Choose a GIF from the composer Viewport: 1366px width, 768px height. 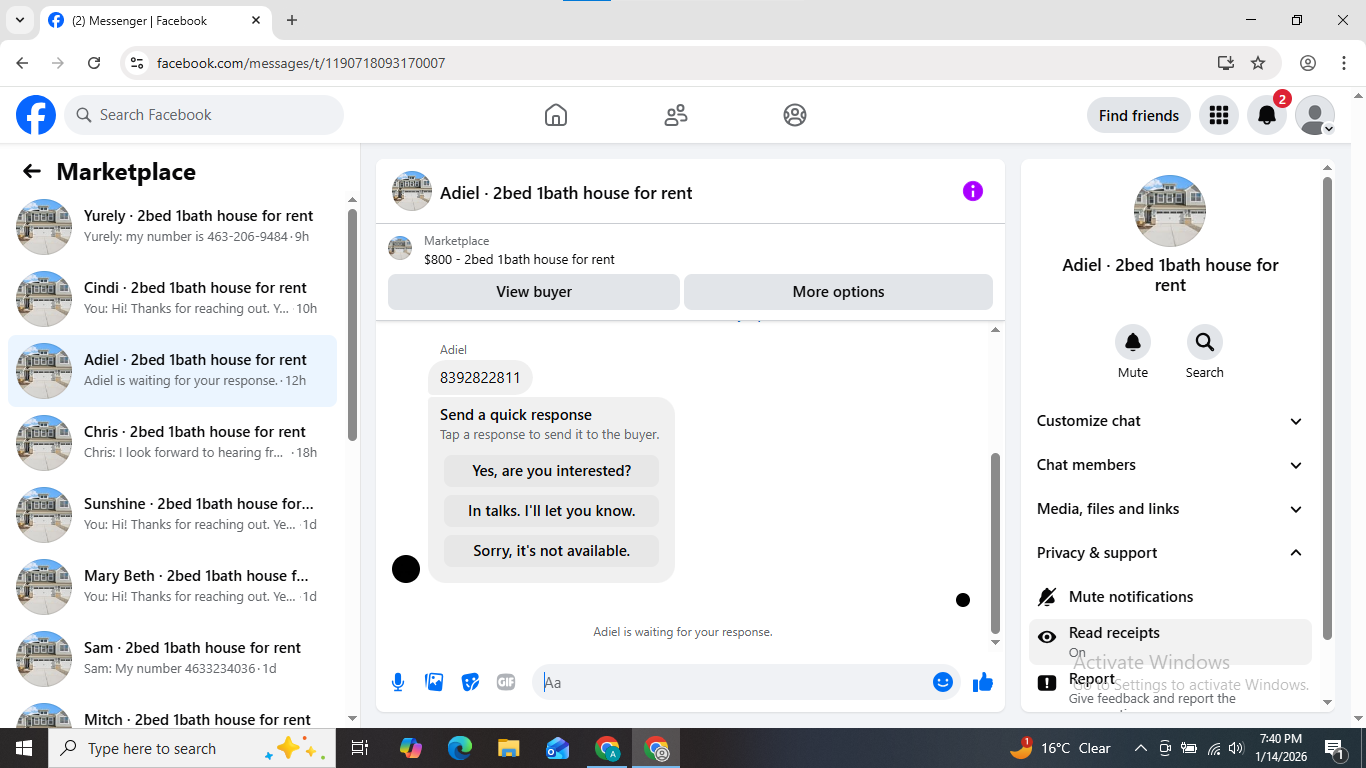506,682
